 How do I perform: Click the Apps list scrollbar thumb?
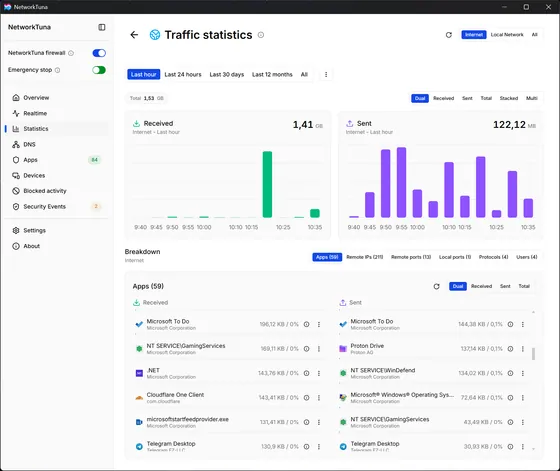(x=533, y=354)
